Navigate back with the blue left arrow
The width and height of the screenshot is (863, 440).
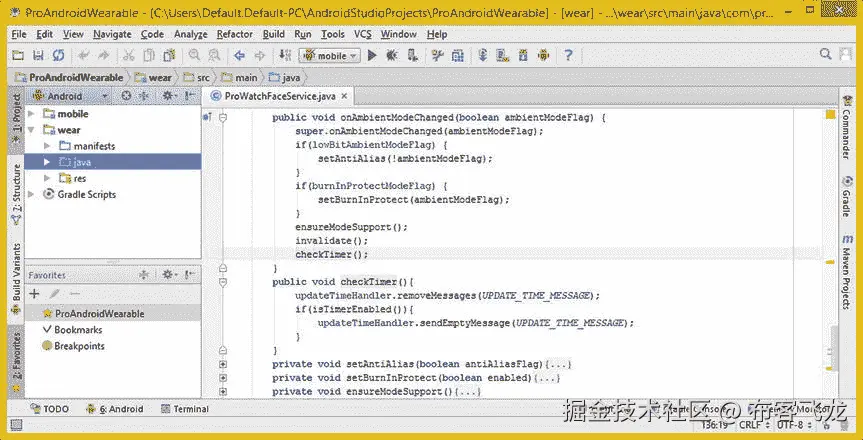click(239, 55)
